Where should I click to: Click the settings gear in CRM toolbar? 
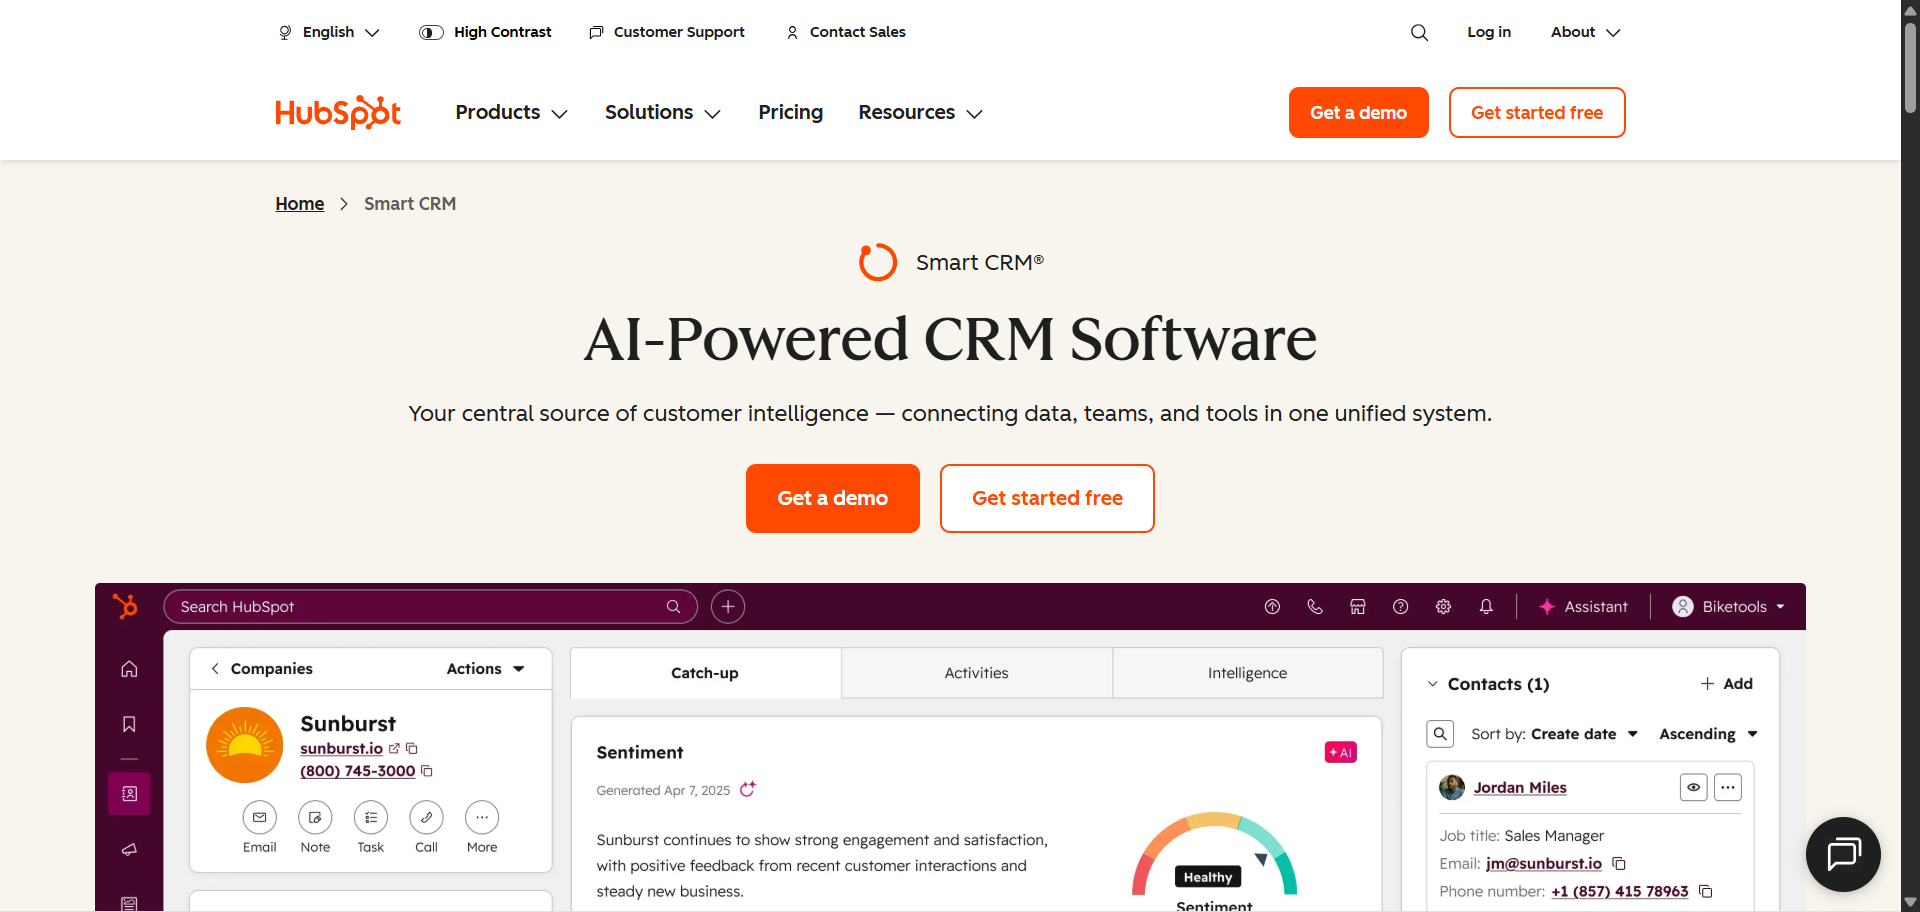[1443, 607]
